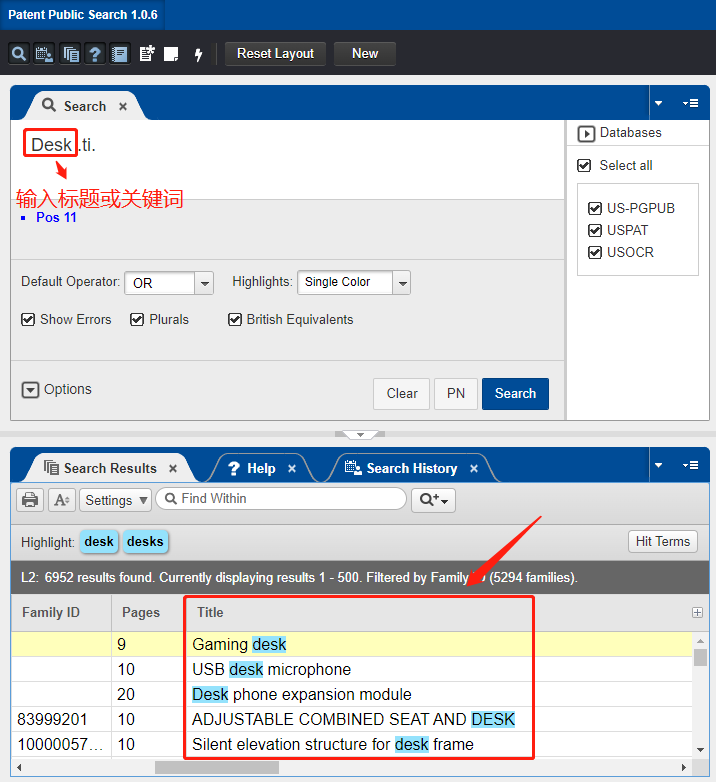Click the blue Search button
Image resolution: width=716 pixels, height=782 pixels.
(515, 393)
